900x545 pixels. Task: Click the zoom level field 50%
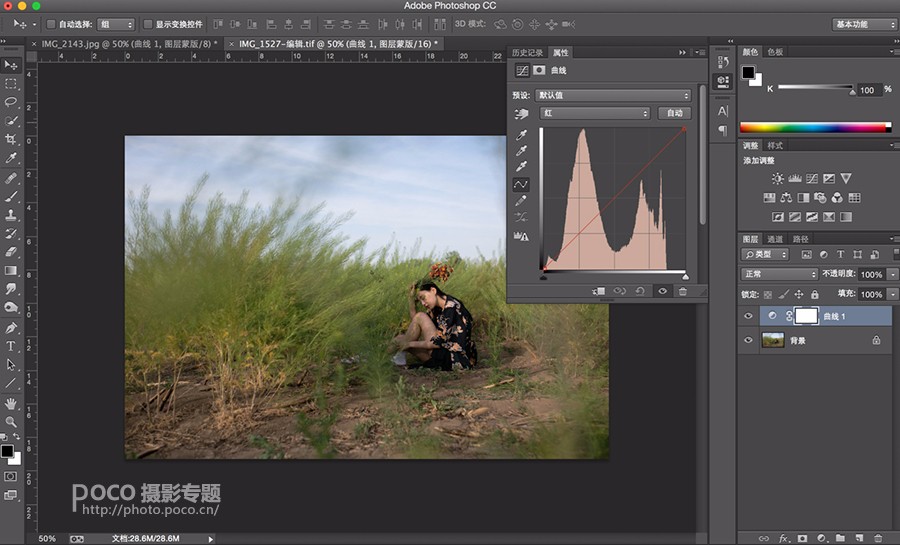coord(47,539)
